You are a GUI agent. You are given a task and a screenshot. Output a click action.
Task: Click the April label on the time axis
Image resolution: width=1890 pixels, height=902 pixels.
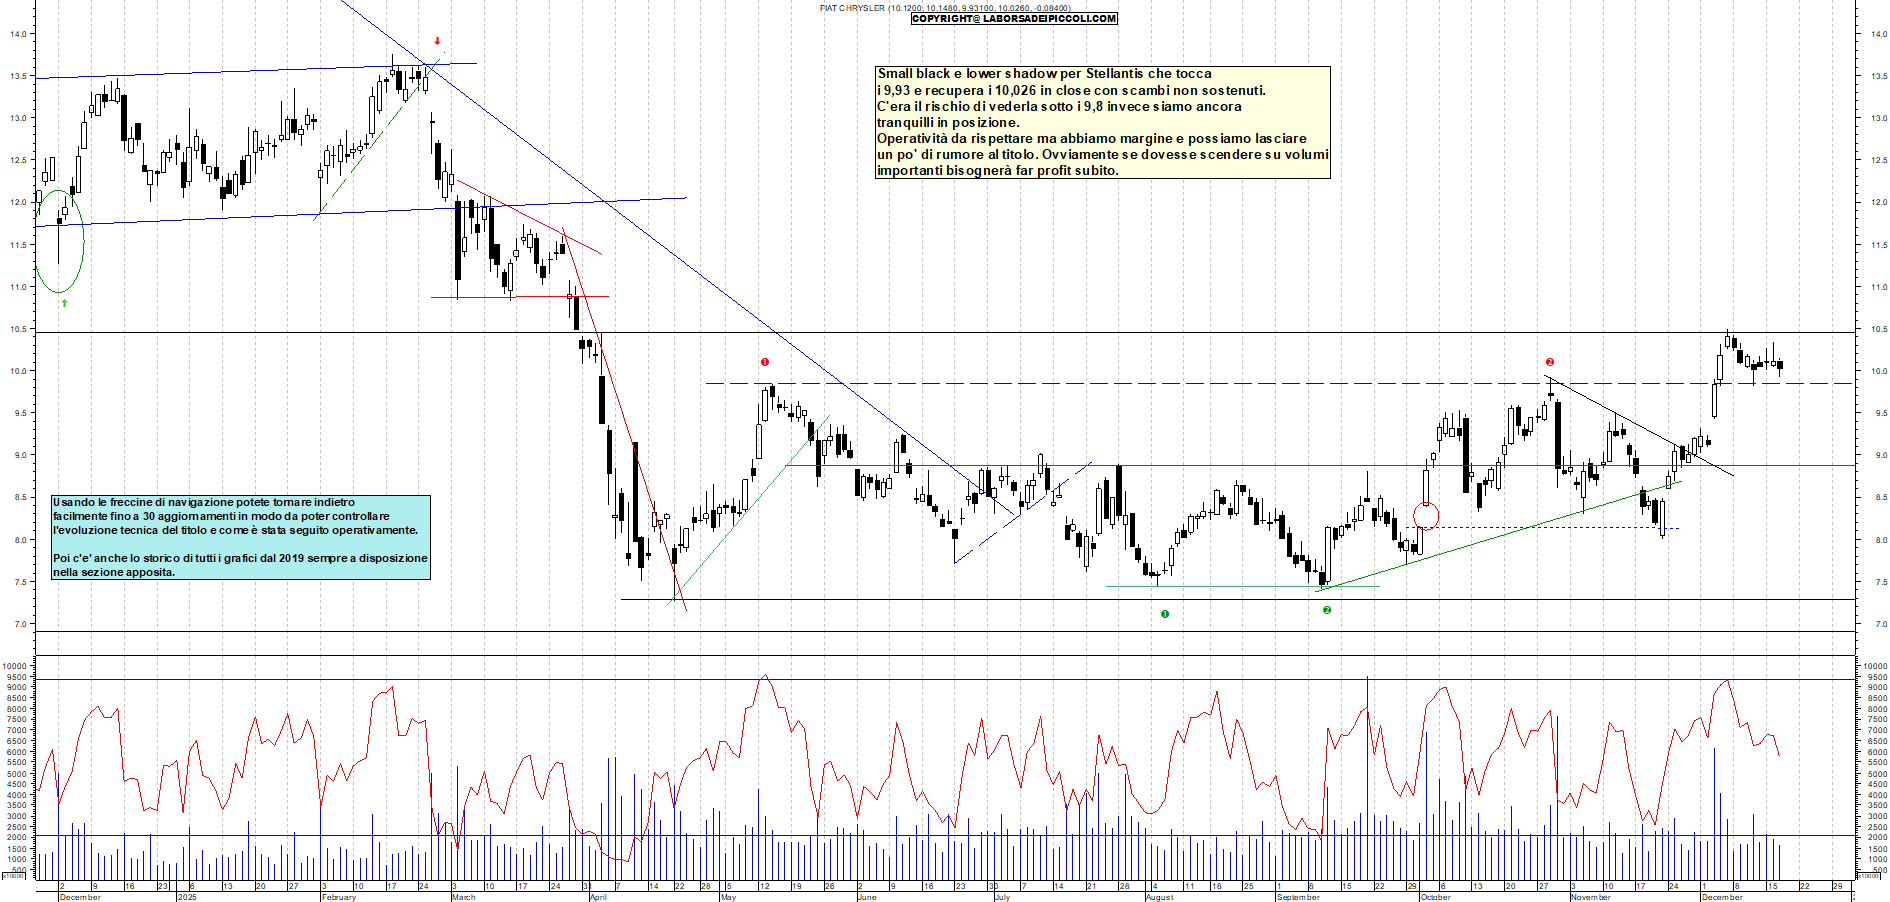(x=598, y=897)
